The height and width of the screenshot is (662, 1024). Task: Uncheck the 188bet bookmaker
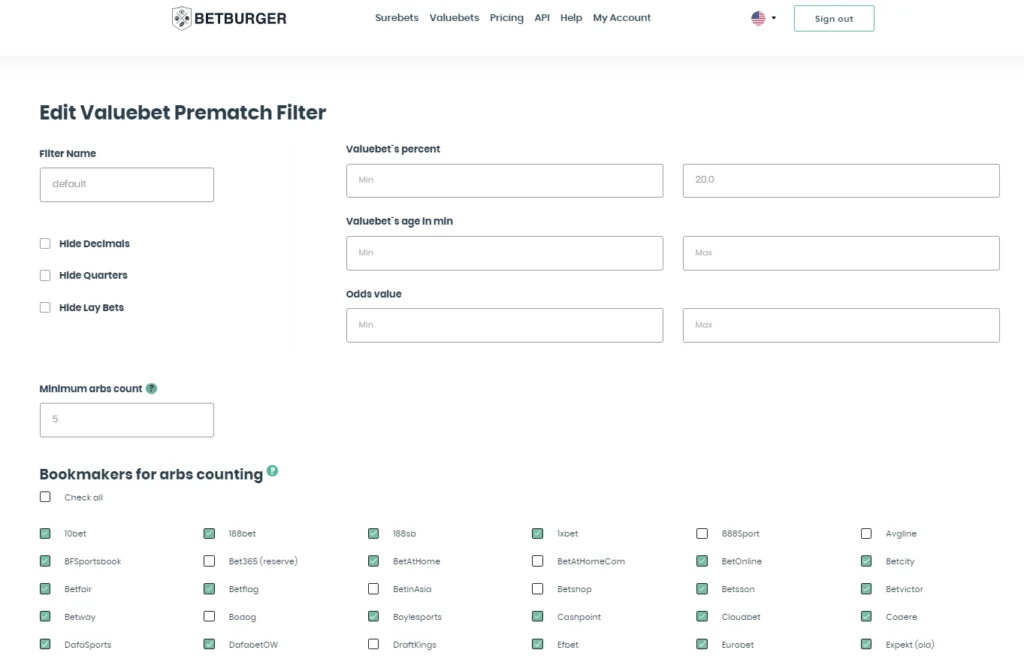tap(209, 533)
